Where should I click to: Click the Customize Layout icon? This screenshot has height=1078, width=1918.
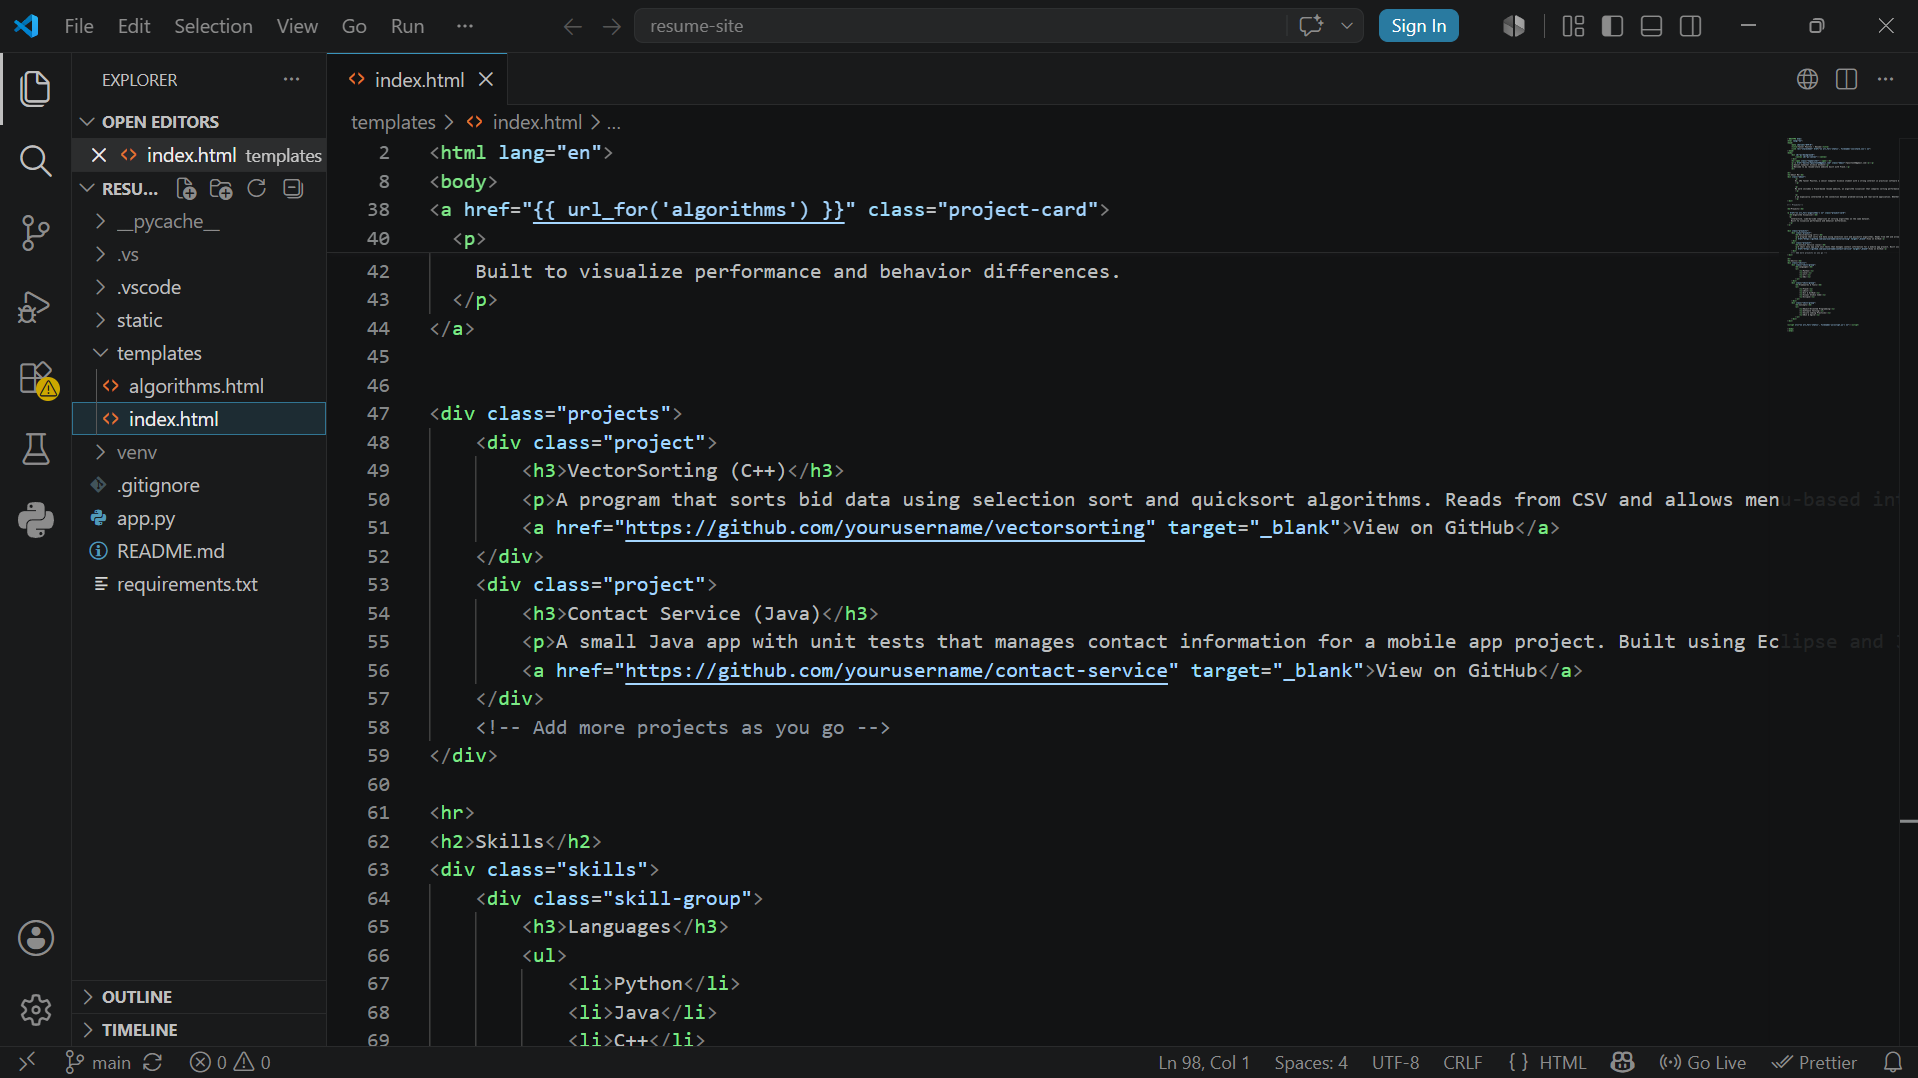point(1573,26)
